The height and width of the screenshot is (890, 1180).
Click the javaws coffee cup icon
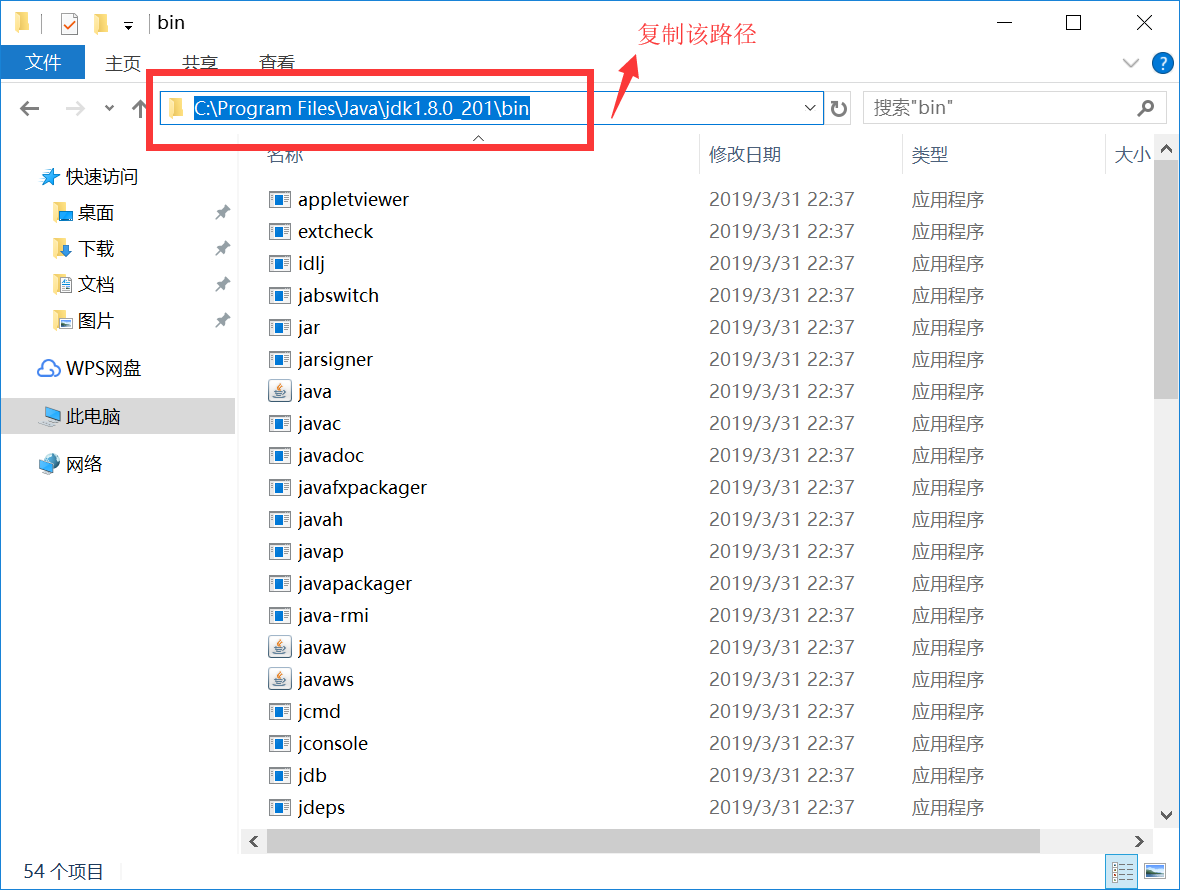(x=279, y=679)
